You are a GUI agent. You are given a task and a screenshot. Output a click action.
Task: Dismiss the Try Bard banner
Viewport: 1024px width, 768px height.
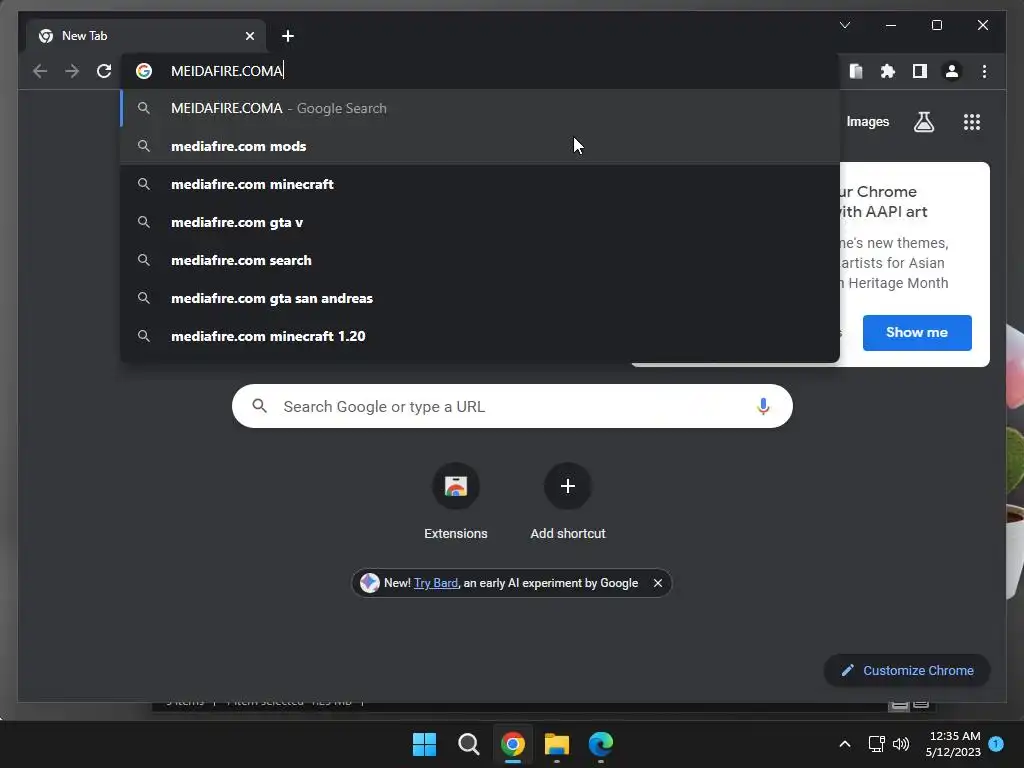click(x=658, y=583)
